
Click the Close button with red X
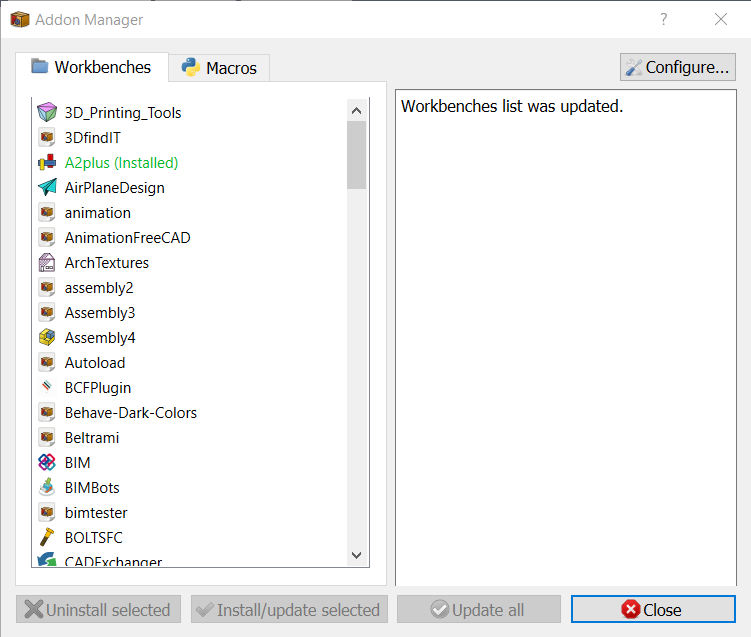tap(653, 610)
